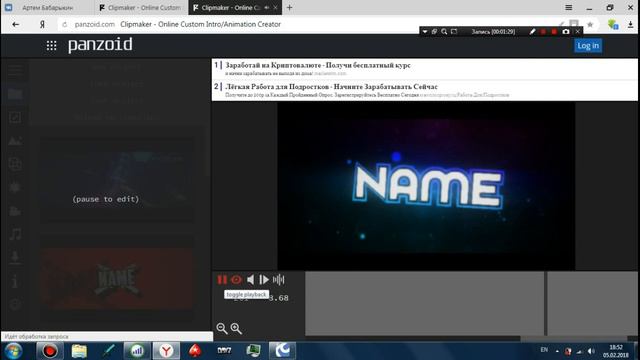Open the effects gear-like panel in the sidebar
Image resolution: width=640 pixels, height=360 pixels.
coord(15,187)
